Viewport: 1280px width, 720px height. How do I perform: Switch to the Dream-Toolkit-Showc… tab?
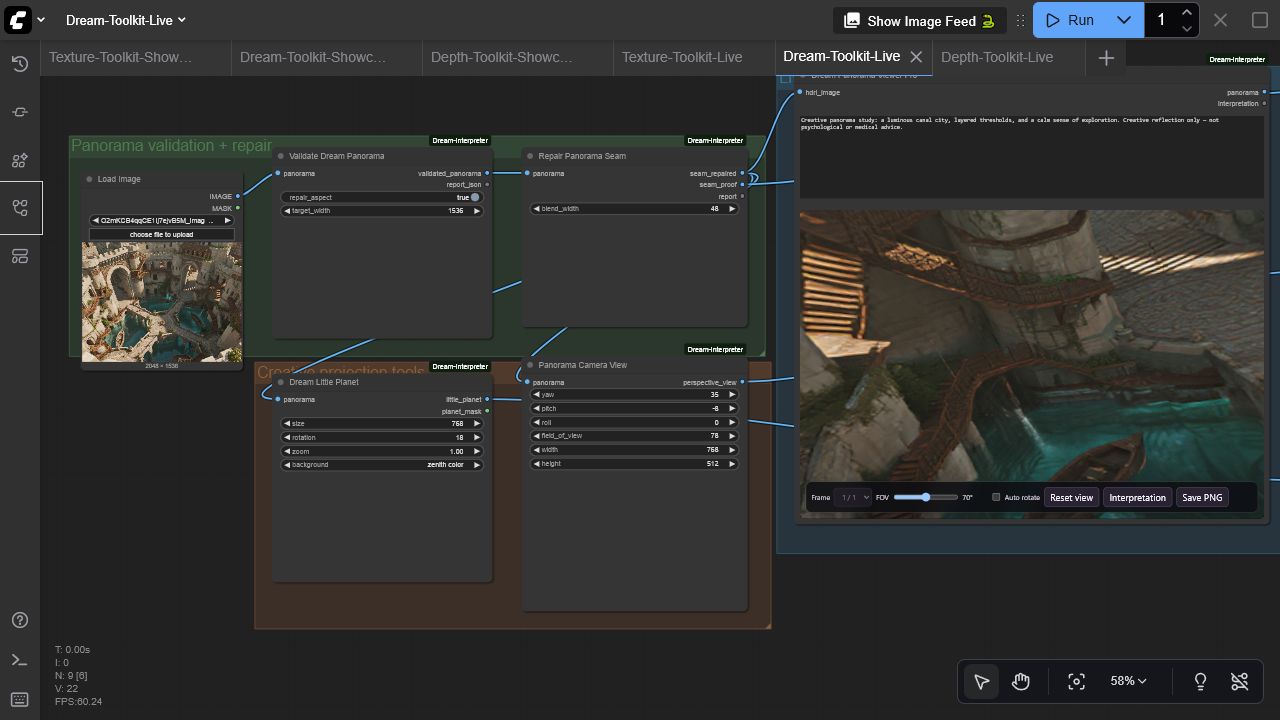(313, 58)
